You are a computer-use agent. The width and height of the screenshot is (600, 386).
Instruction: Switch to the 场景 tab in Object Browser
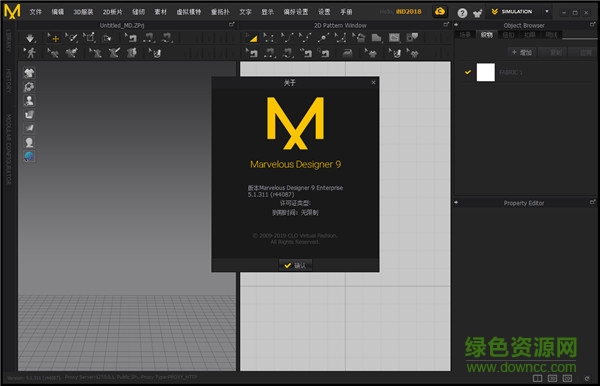click(465, 35)
